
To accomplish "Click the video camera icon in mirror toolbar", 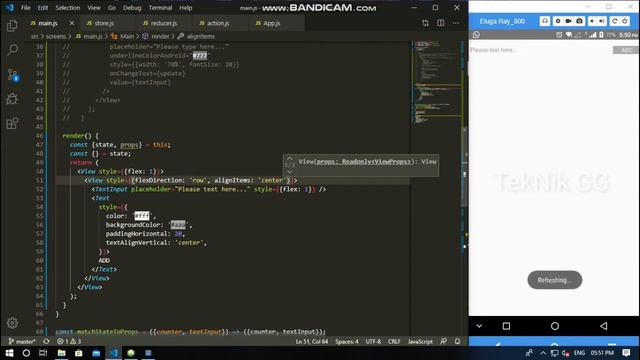I will pyautogui.click(x=568, y=21).
